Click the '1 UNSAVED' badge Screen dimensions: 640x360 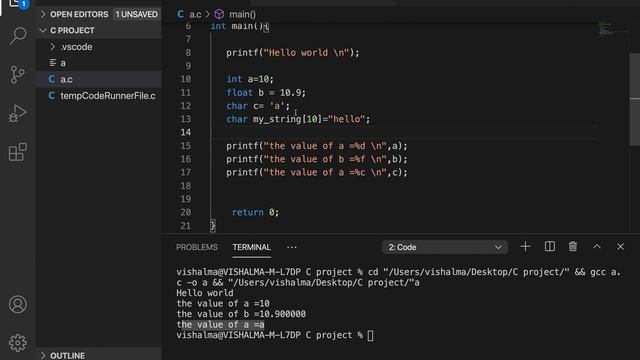click(x=136, y=14)
